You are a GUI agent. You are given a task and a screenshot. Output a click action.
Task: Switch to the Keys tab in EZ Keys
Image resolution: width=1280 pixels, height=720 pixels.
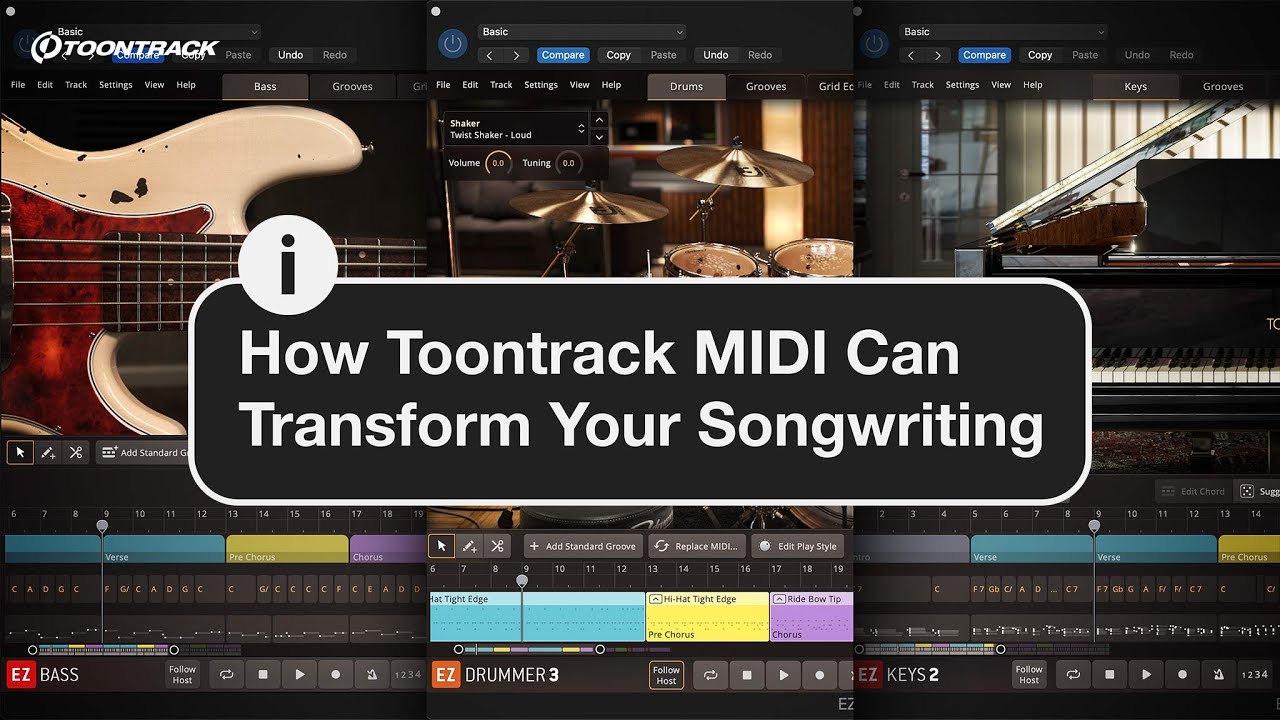tap(1135, 87)
